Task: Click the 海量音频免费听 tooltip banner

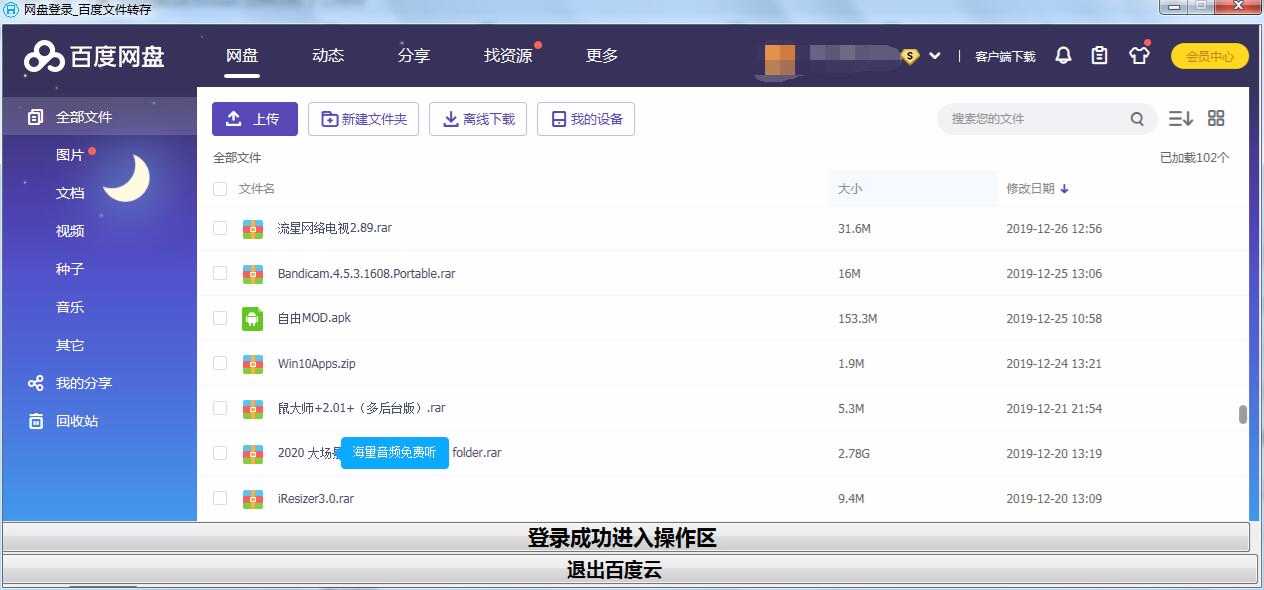Action: (394, 452)
